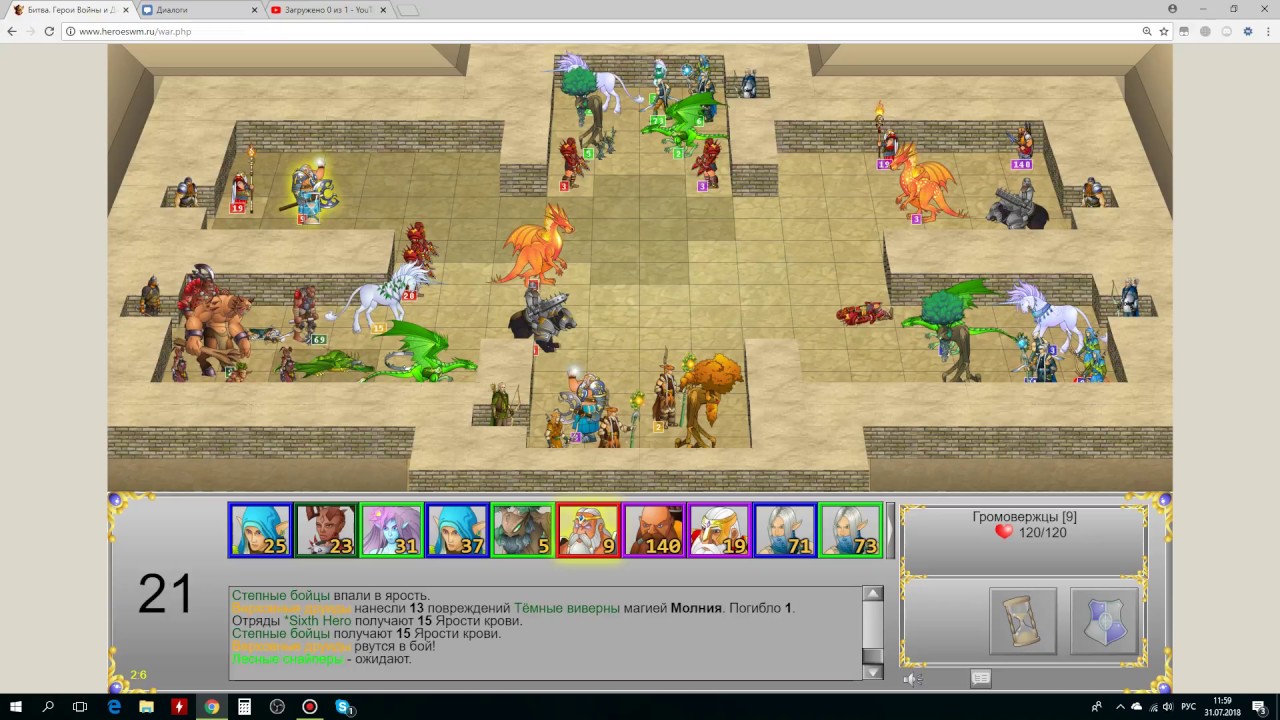Click the blue gear extension icon in the toolbar
The width and height of the screenshot is (1280, 720).
coord(1248,31)
